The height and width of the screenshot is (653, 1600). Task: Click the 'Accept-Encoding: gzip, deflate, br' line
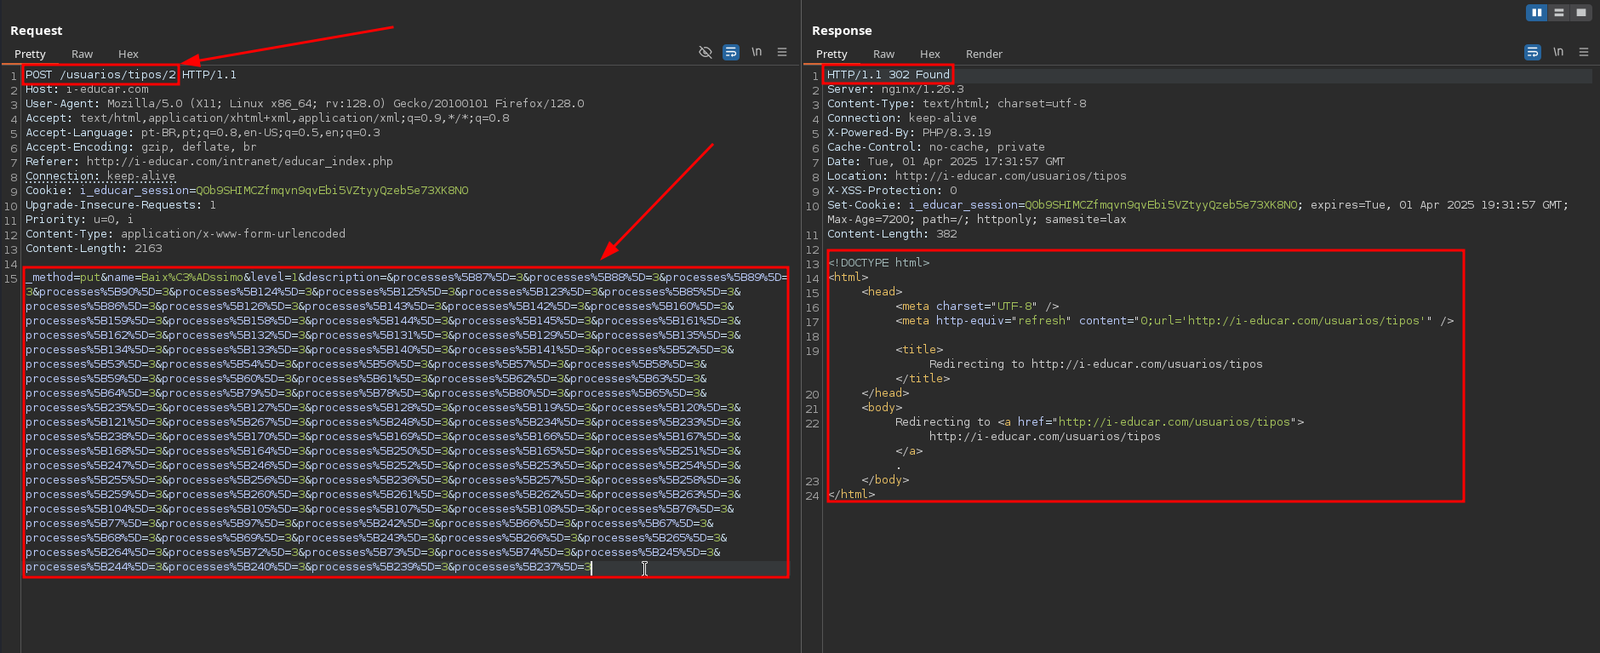tap(141, 147)
